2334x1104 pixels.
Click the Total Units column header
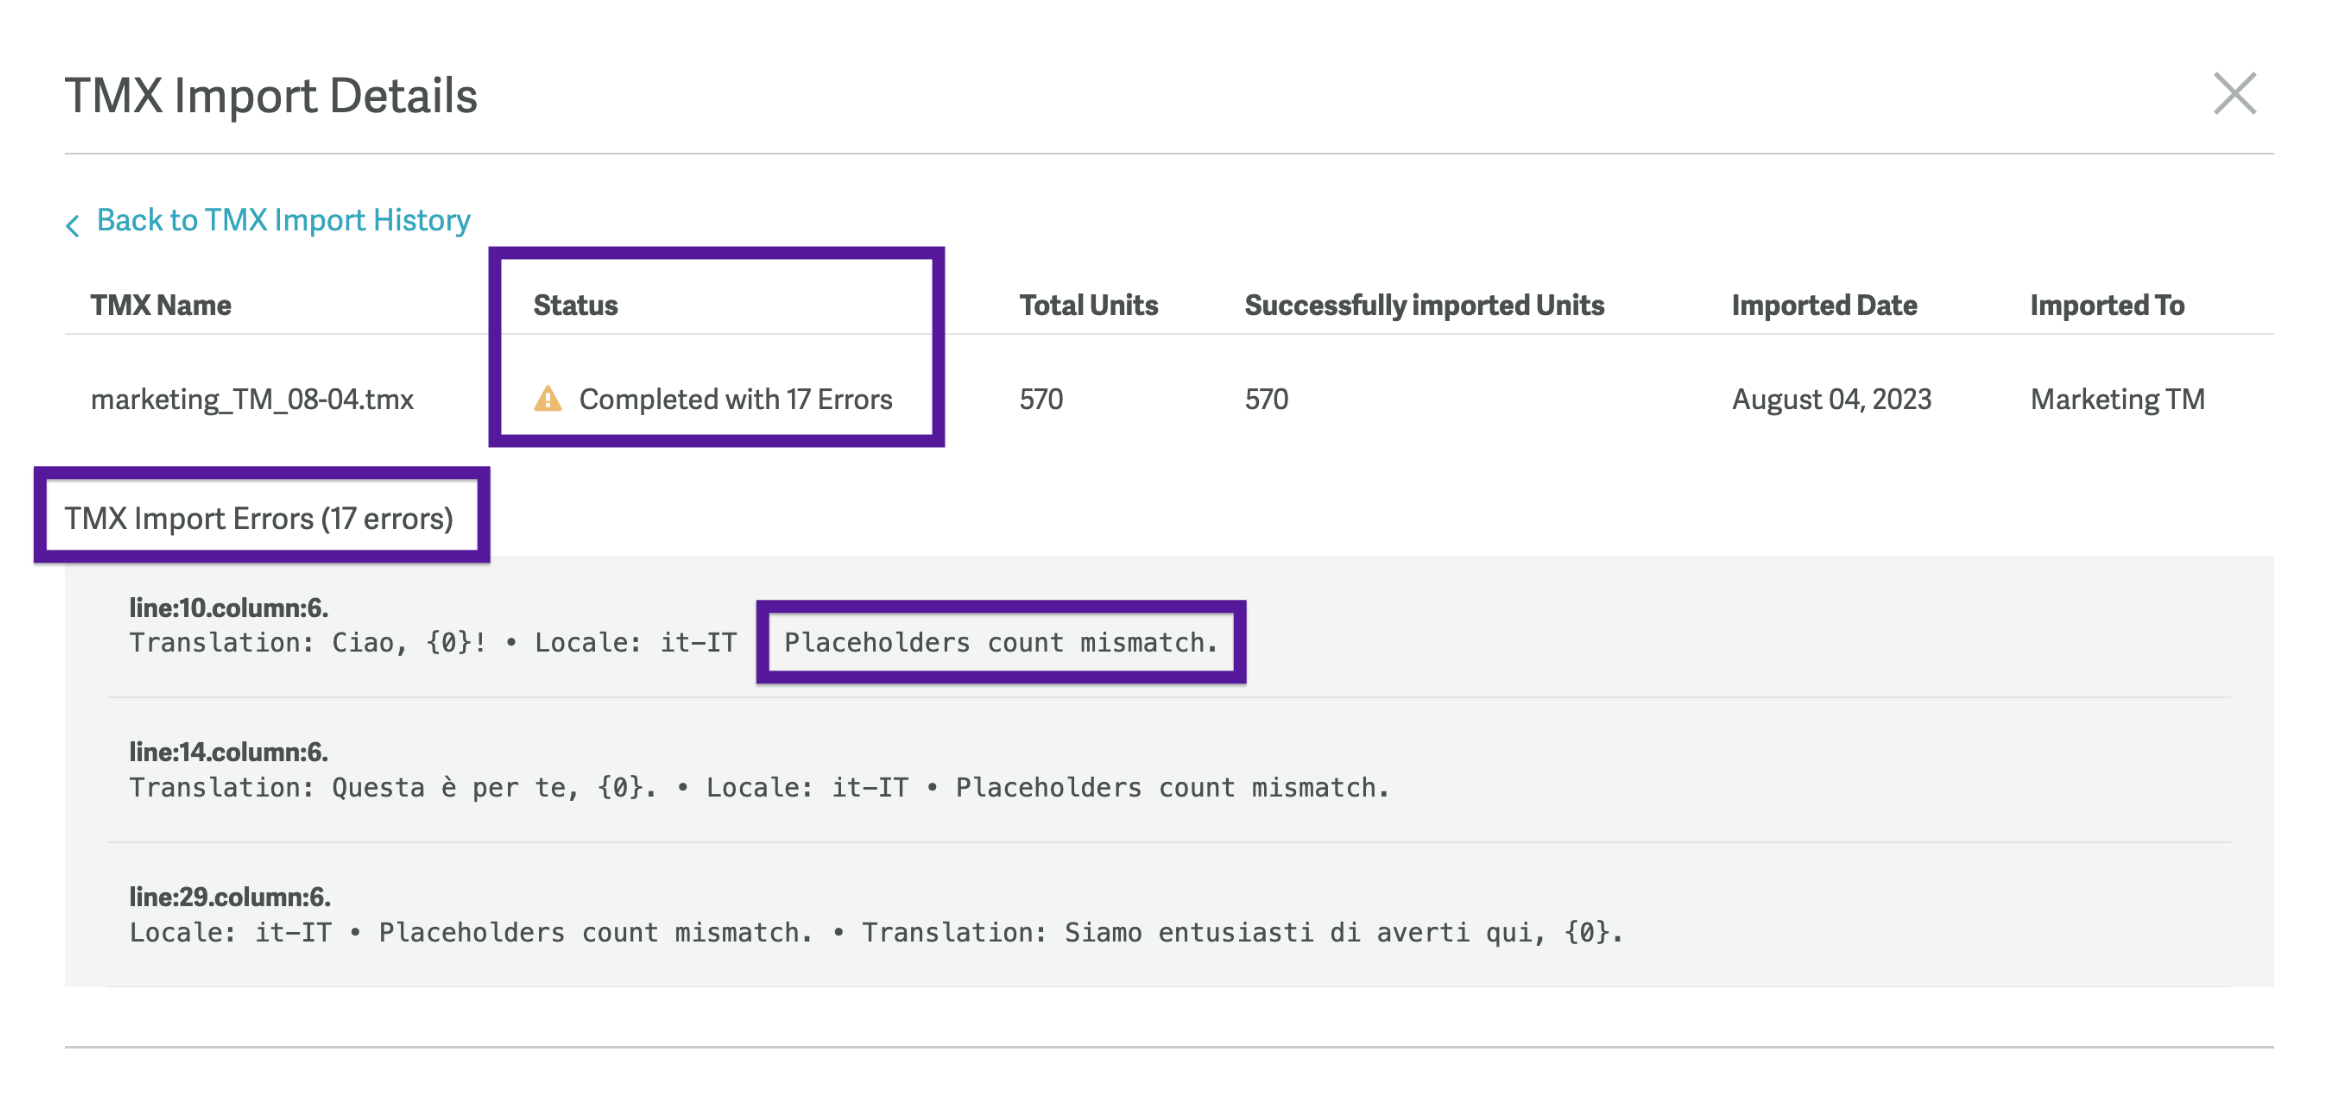pyautogui.click(x=1088, y=305)
